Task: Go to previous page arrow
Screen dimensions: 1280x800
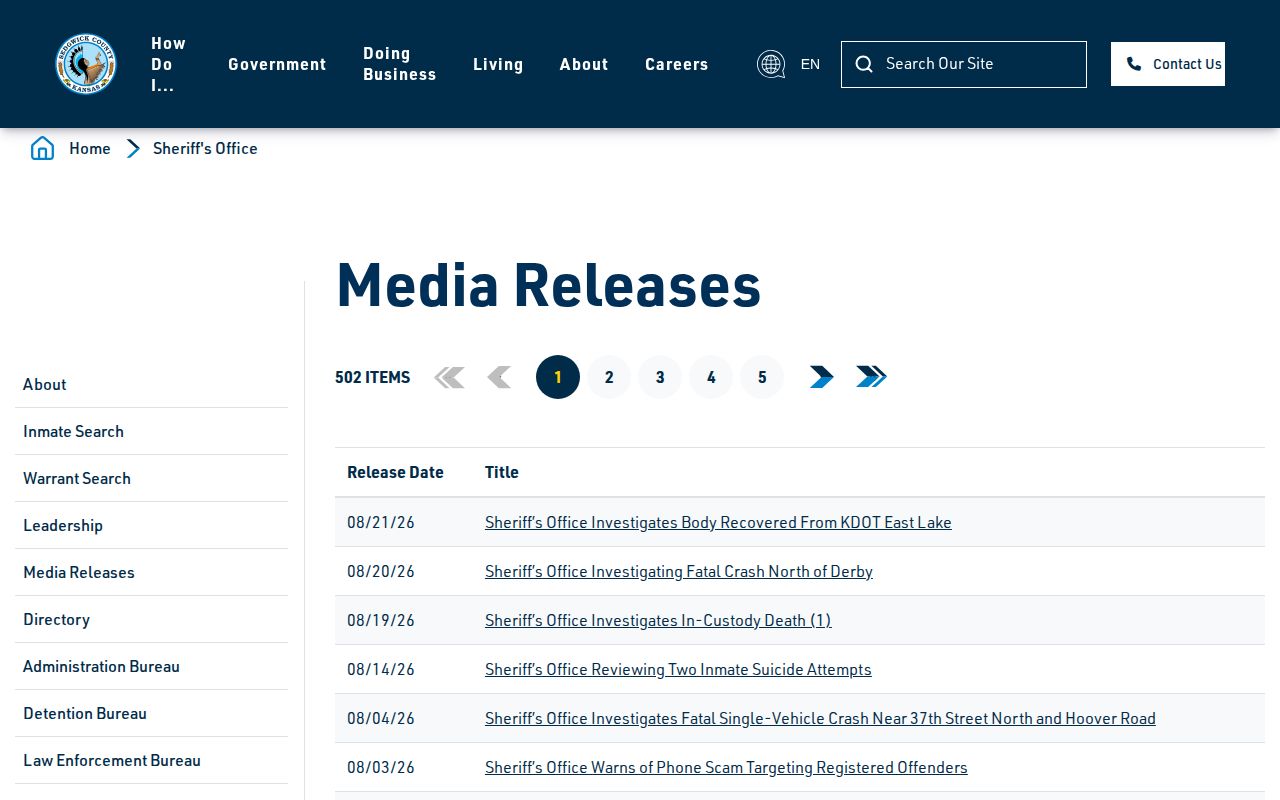Action: 499,377
